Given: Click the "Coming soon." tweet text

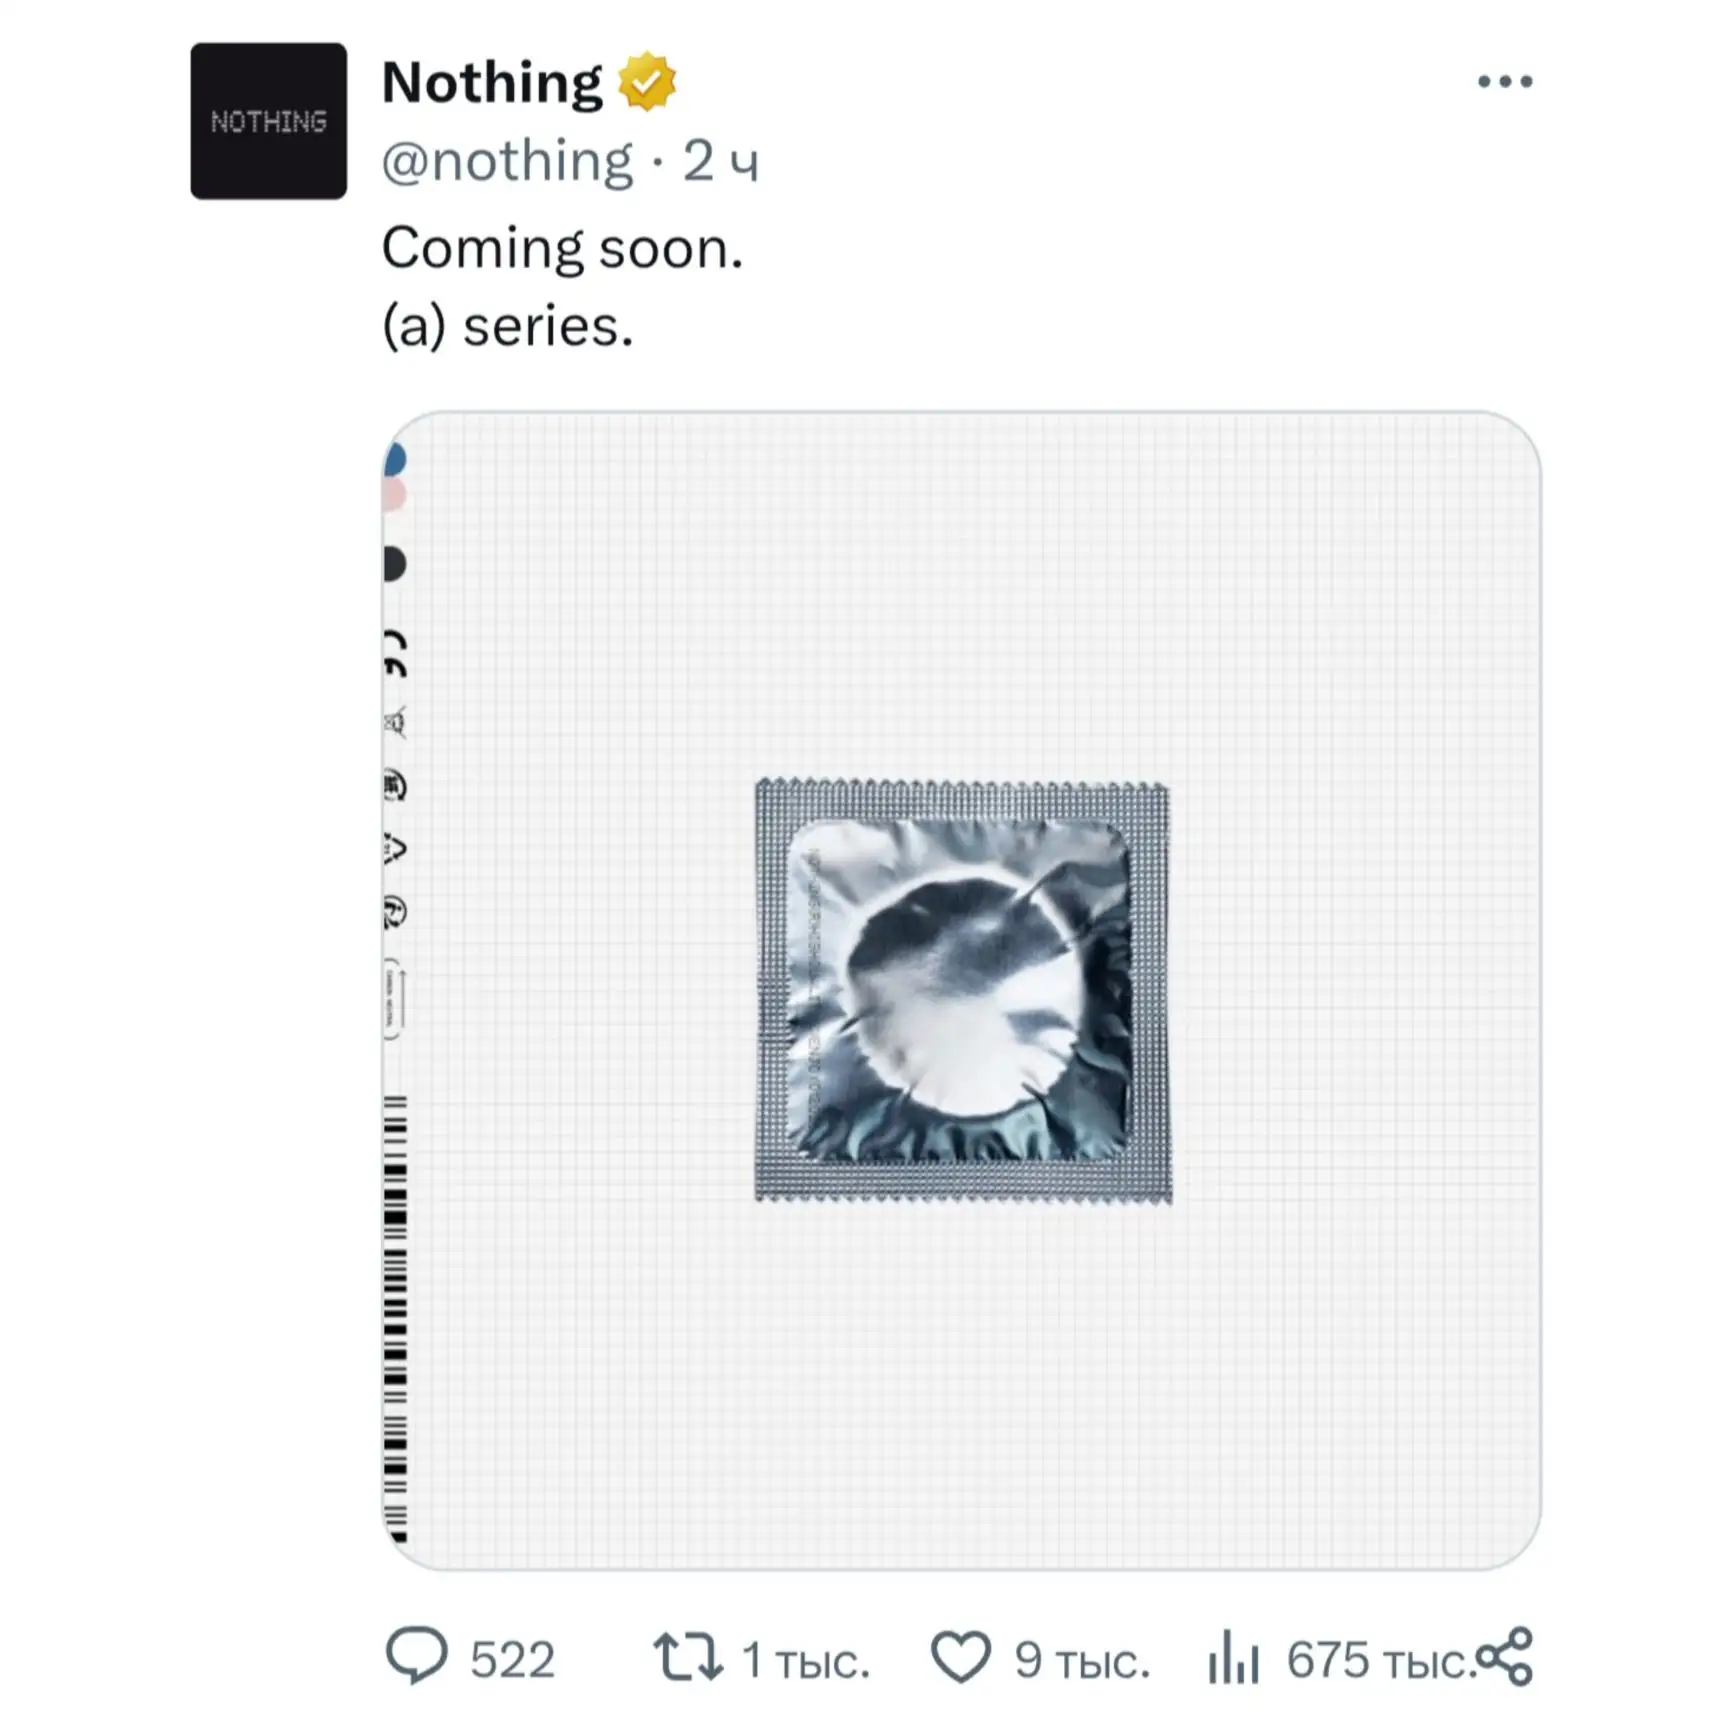Looking at the screenshot, I should pos(562,248).
